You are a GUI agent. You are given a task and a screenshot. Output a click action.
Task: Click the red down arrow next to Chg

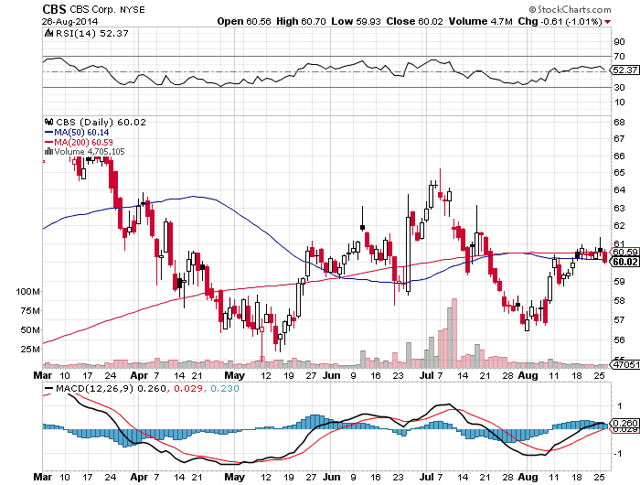[608, 22]
